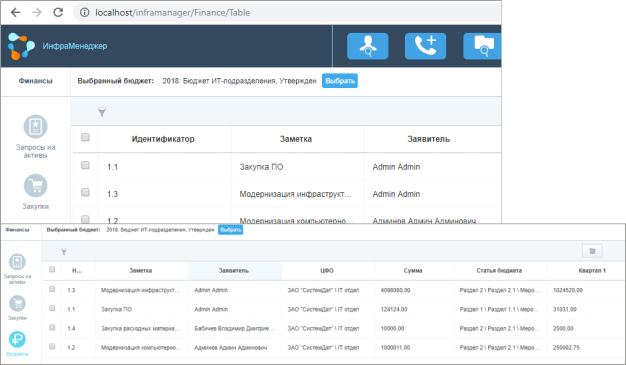Toggle the select-all checkbox in the lower table
This screenshot has height=365, width=626.
[52, 269]
